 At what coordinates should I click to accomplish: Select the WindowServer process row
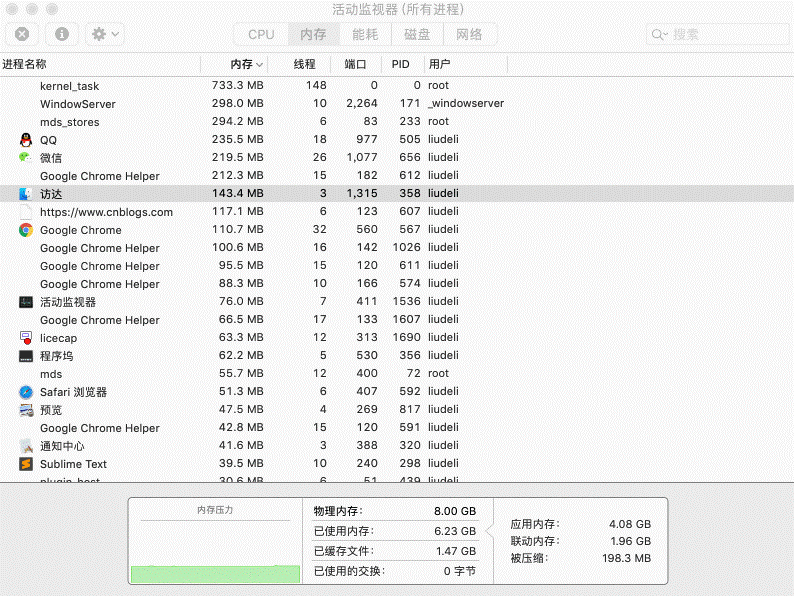pos(397,103)
